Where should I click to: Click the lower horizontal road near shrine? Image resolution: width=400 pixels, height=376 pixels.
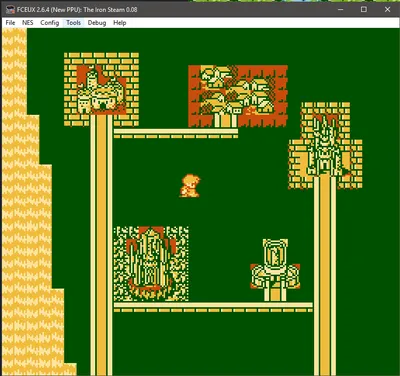213,307
